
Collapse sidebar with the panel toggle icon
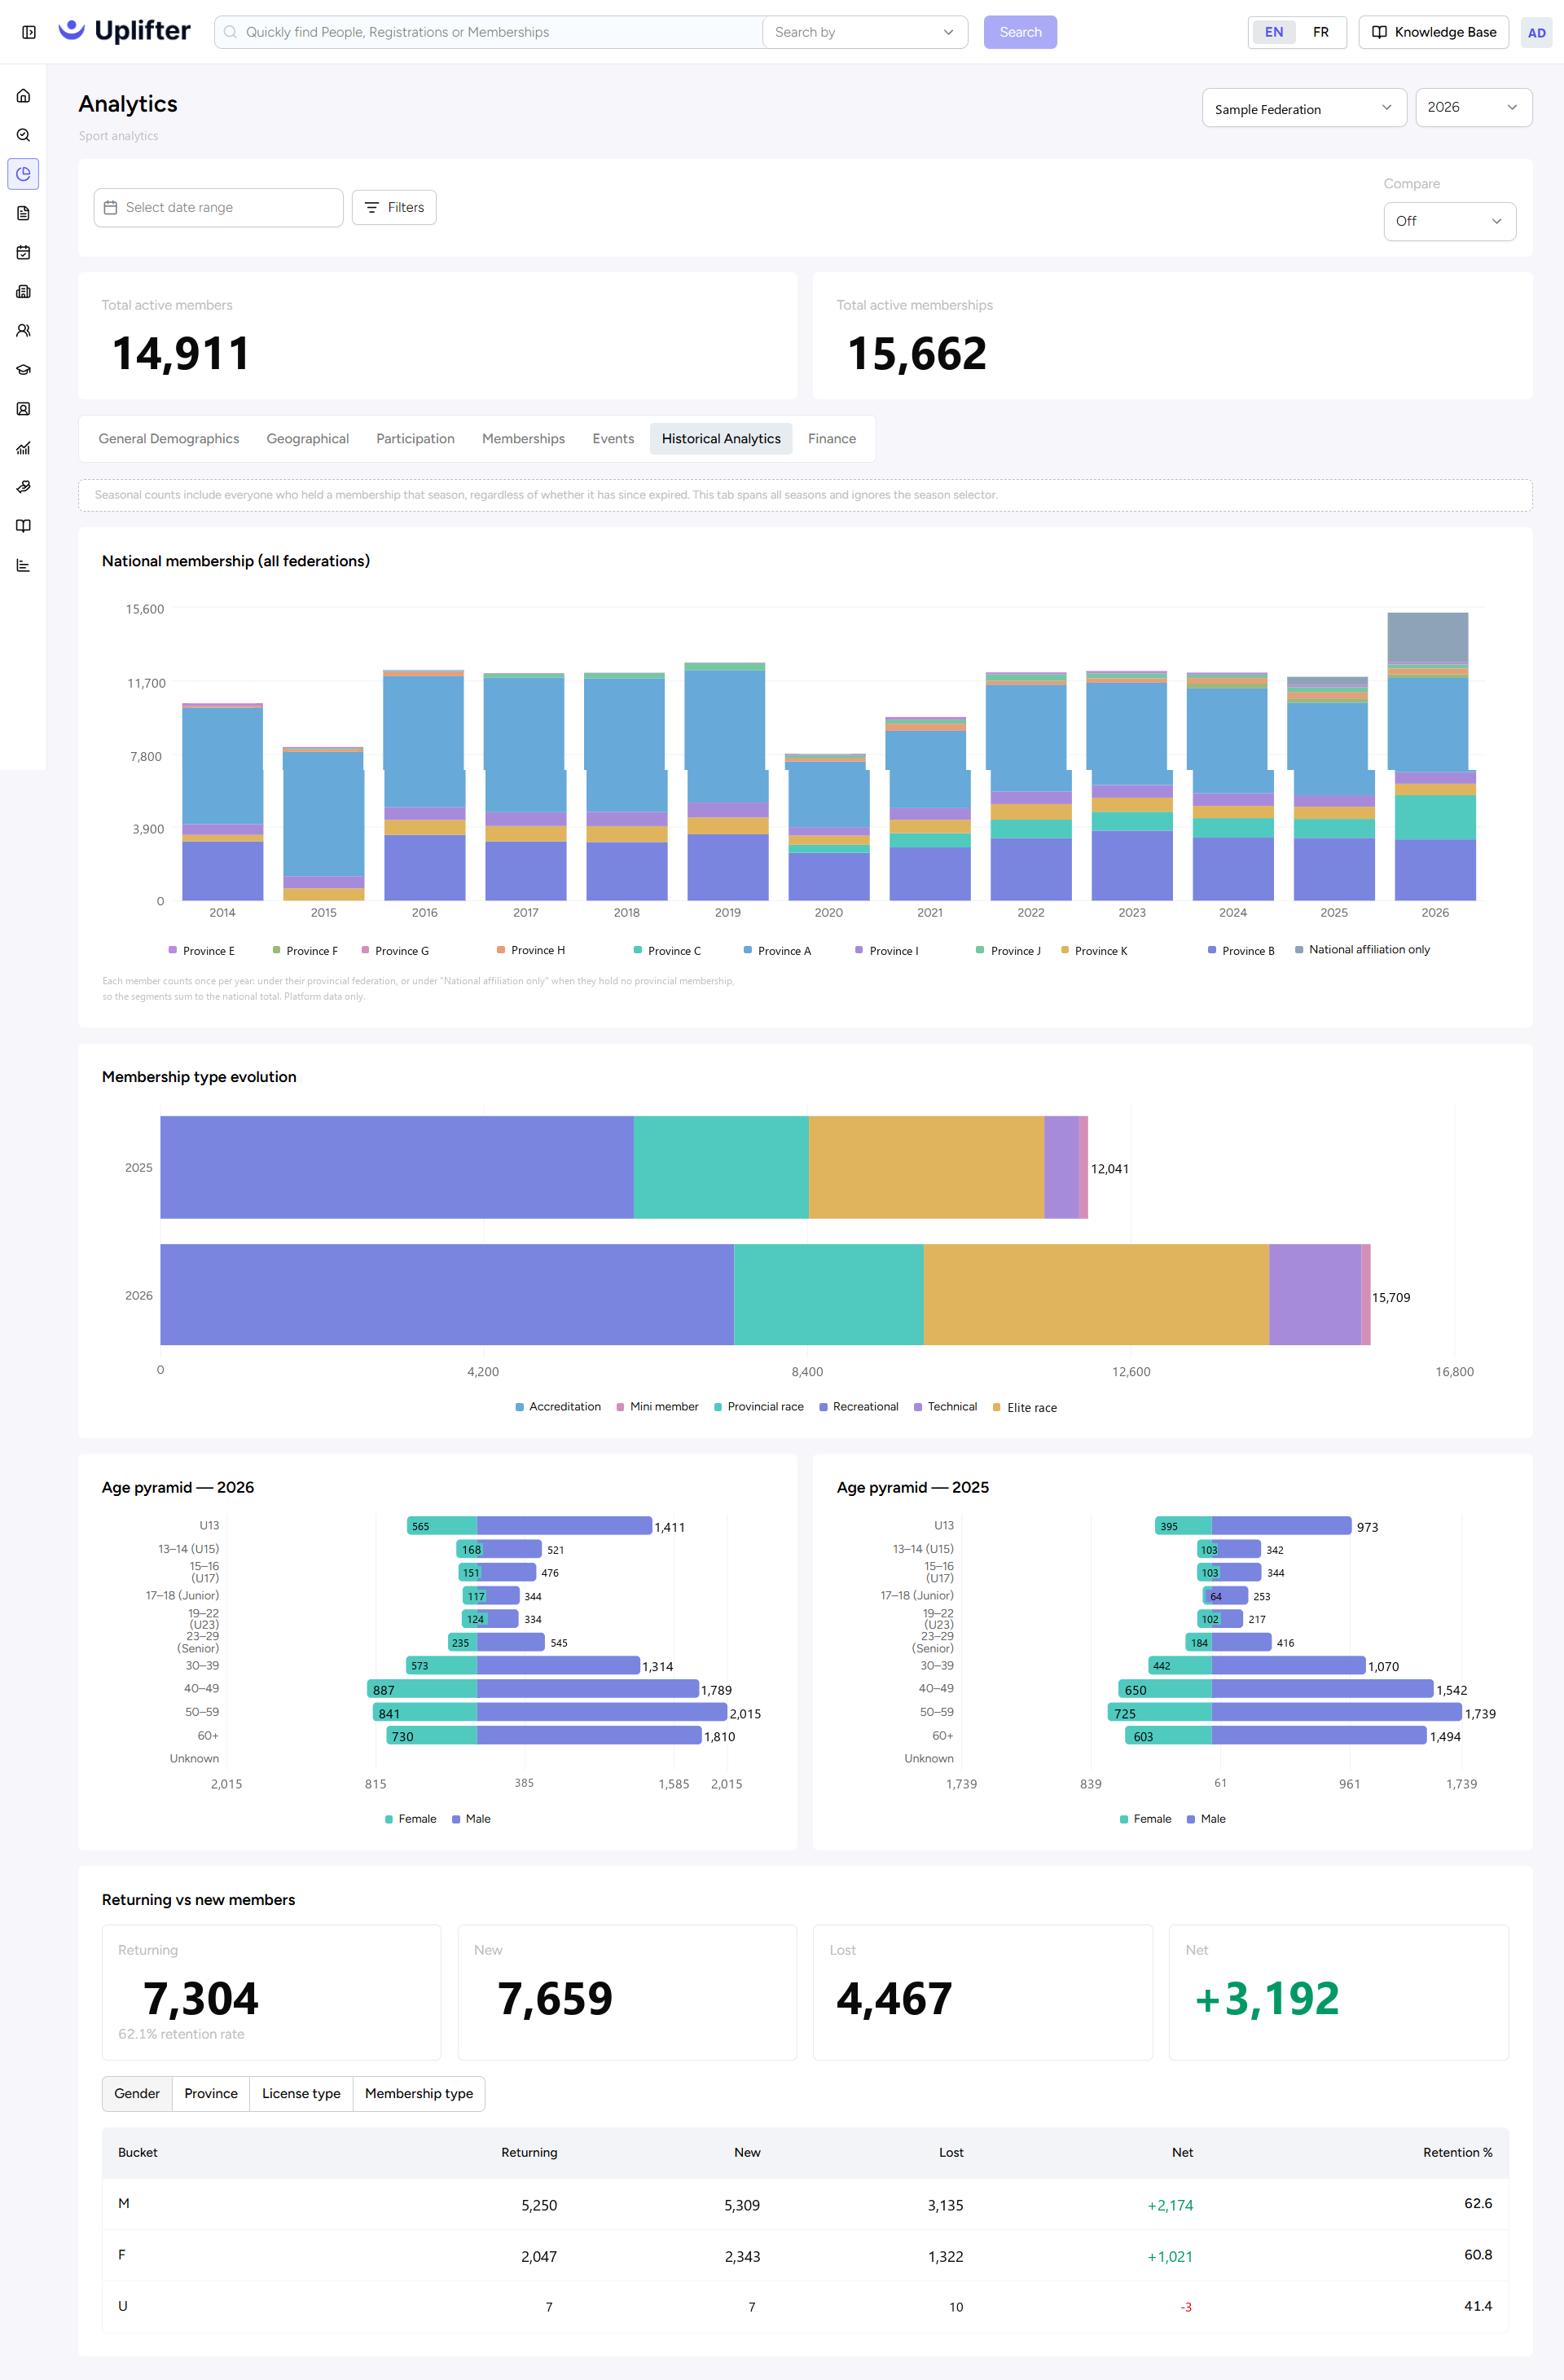click(29, 32)
